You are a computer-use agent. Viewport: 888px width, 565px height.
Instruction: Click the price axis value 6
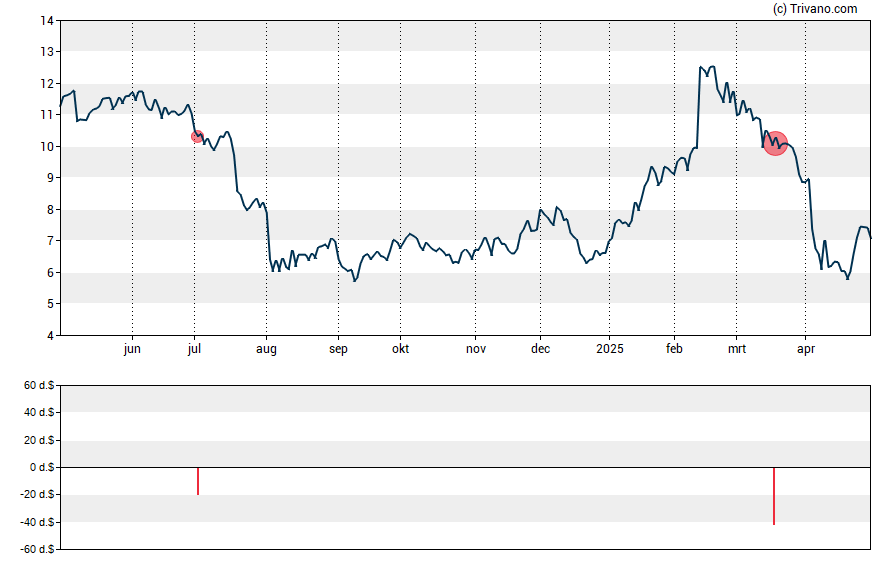pos(50,272)
